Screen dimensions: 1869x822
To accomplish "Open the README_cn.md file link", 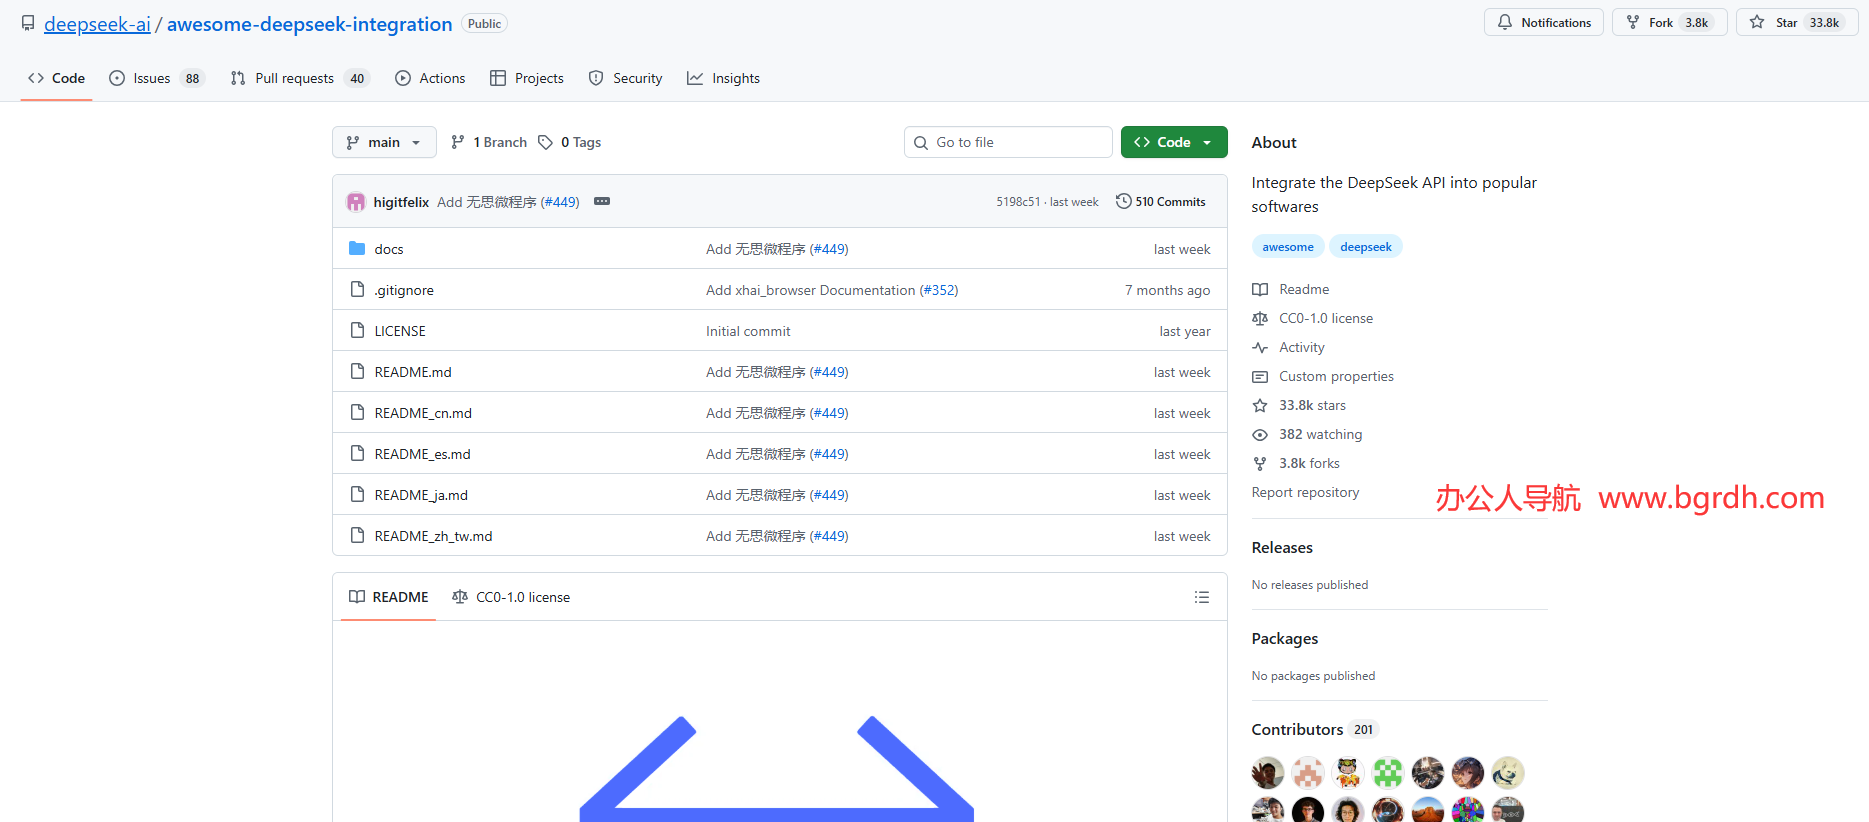I will 423,413.
